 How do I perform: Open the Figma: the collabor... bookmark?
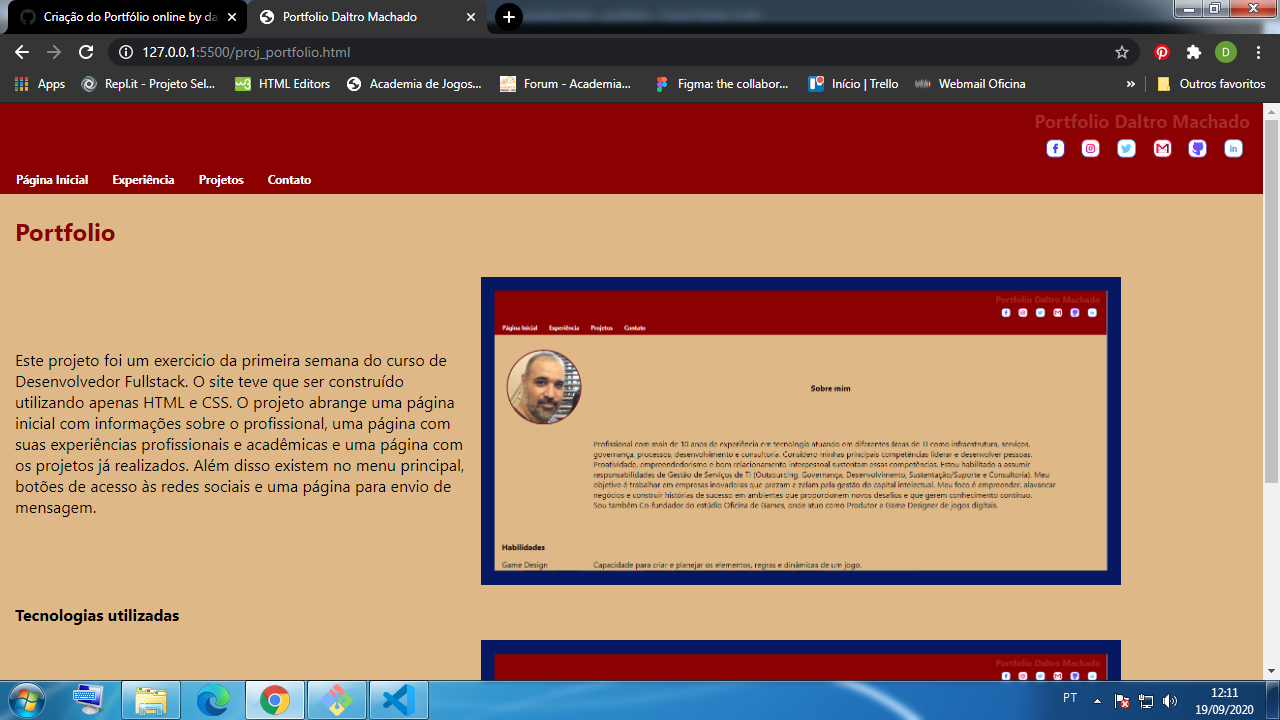(721, 84)
